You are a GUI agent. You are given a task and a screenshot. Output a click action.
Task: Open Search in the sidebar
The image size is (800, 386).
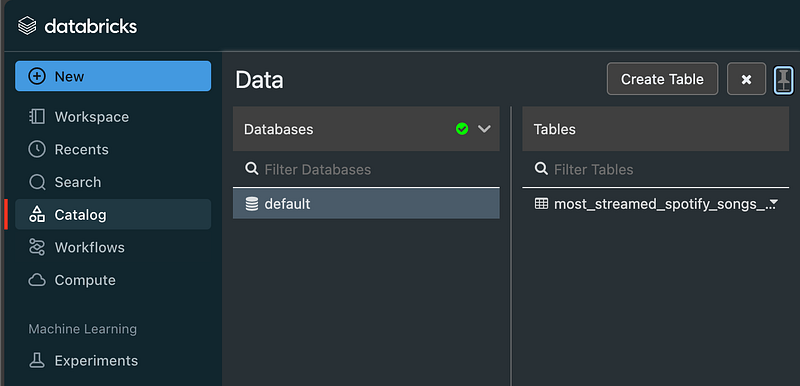click(113, 182)
